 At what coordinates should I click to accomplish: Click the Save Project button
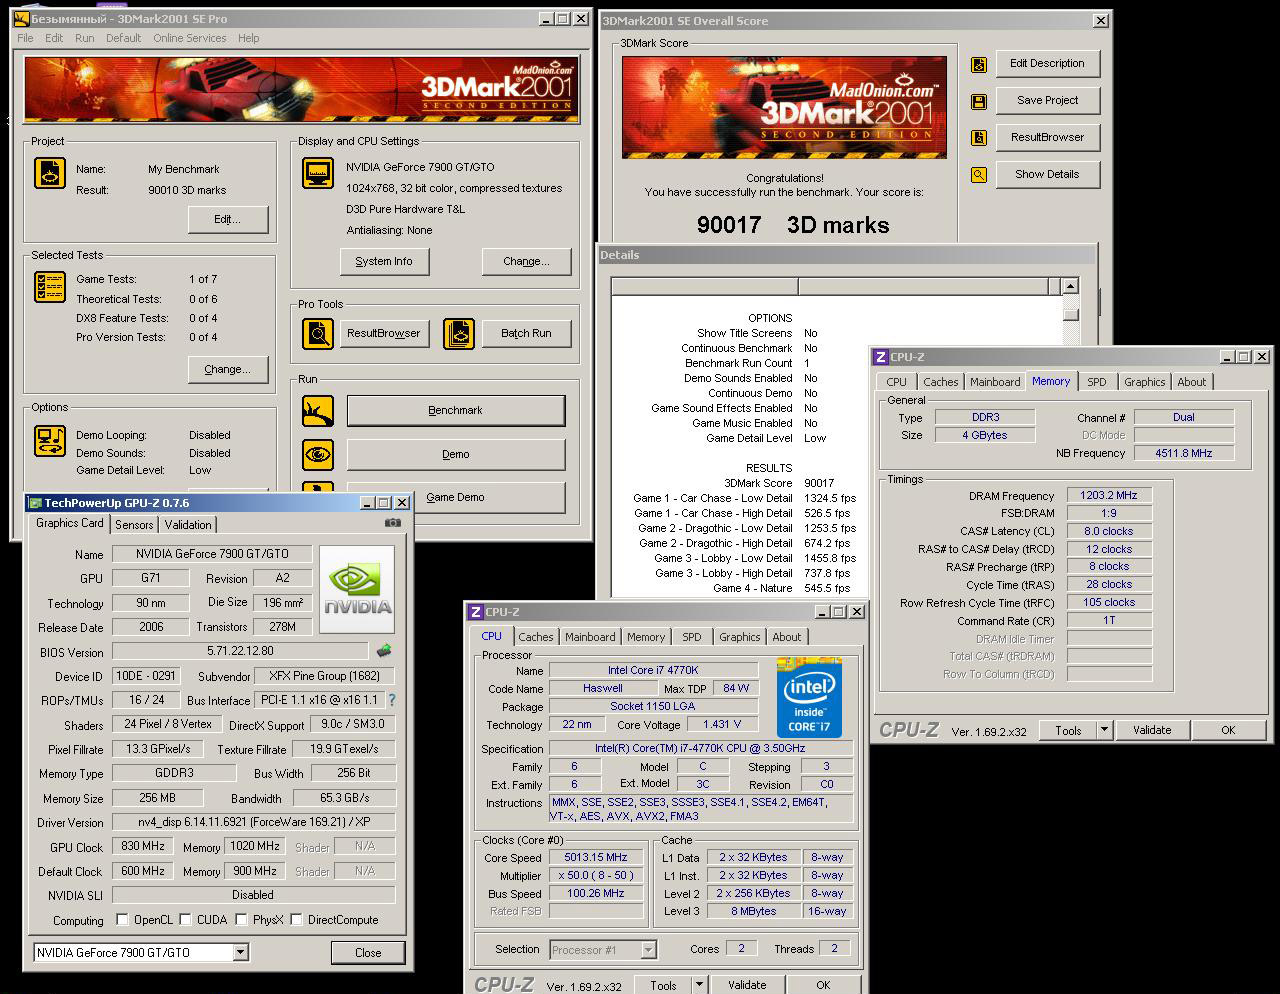click(x=1048, y=100)
